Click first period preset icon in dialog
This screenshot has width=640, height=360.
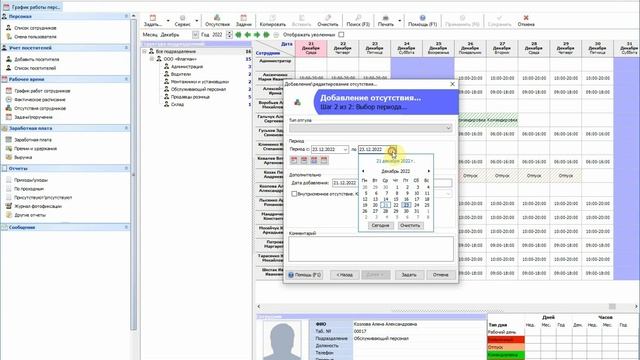pyautogui.click(x=294, y=160)
